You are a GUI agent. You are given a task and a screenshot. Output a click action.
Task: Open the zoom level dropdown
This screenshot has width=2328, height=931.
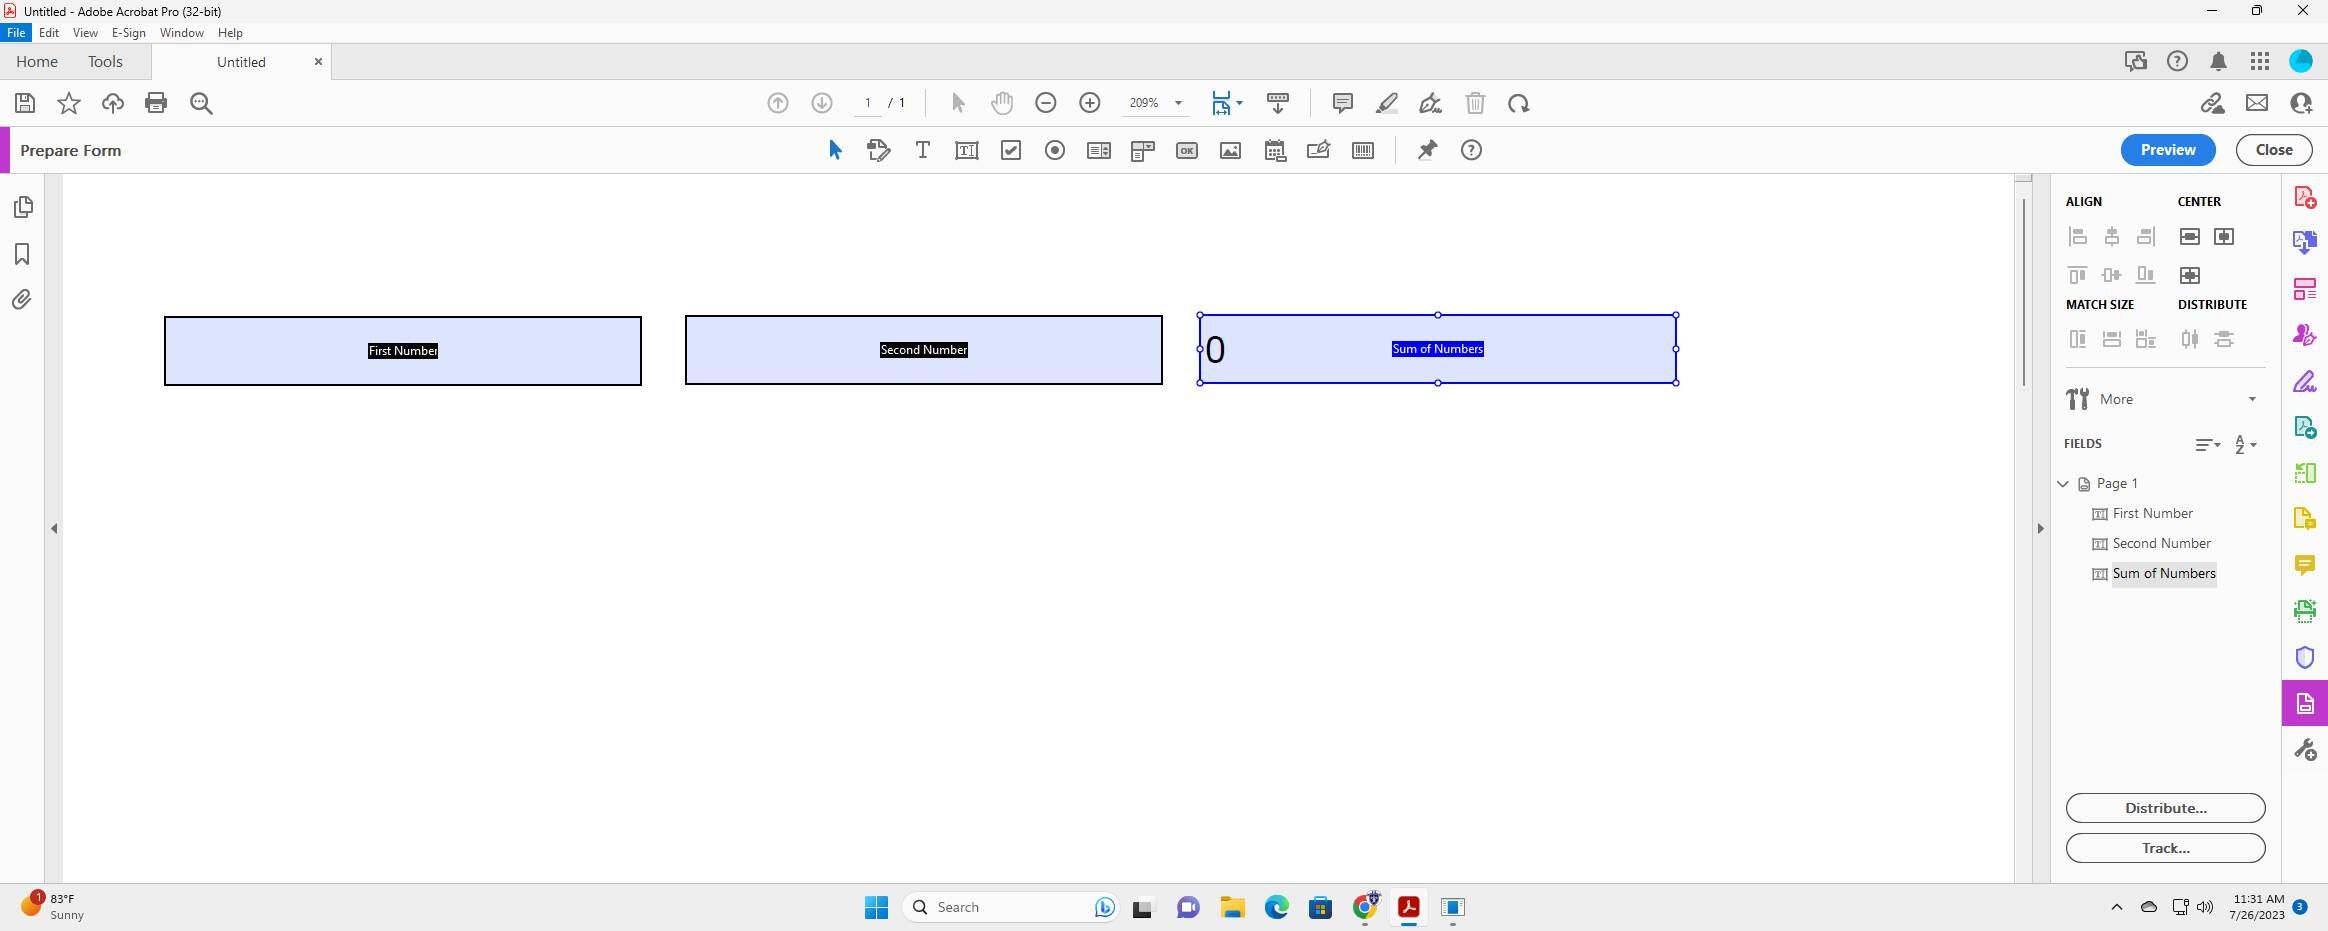point(1178,103)
